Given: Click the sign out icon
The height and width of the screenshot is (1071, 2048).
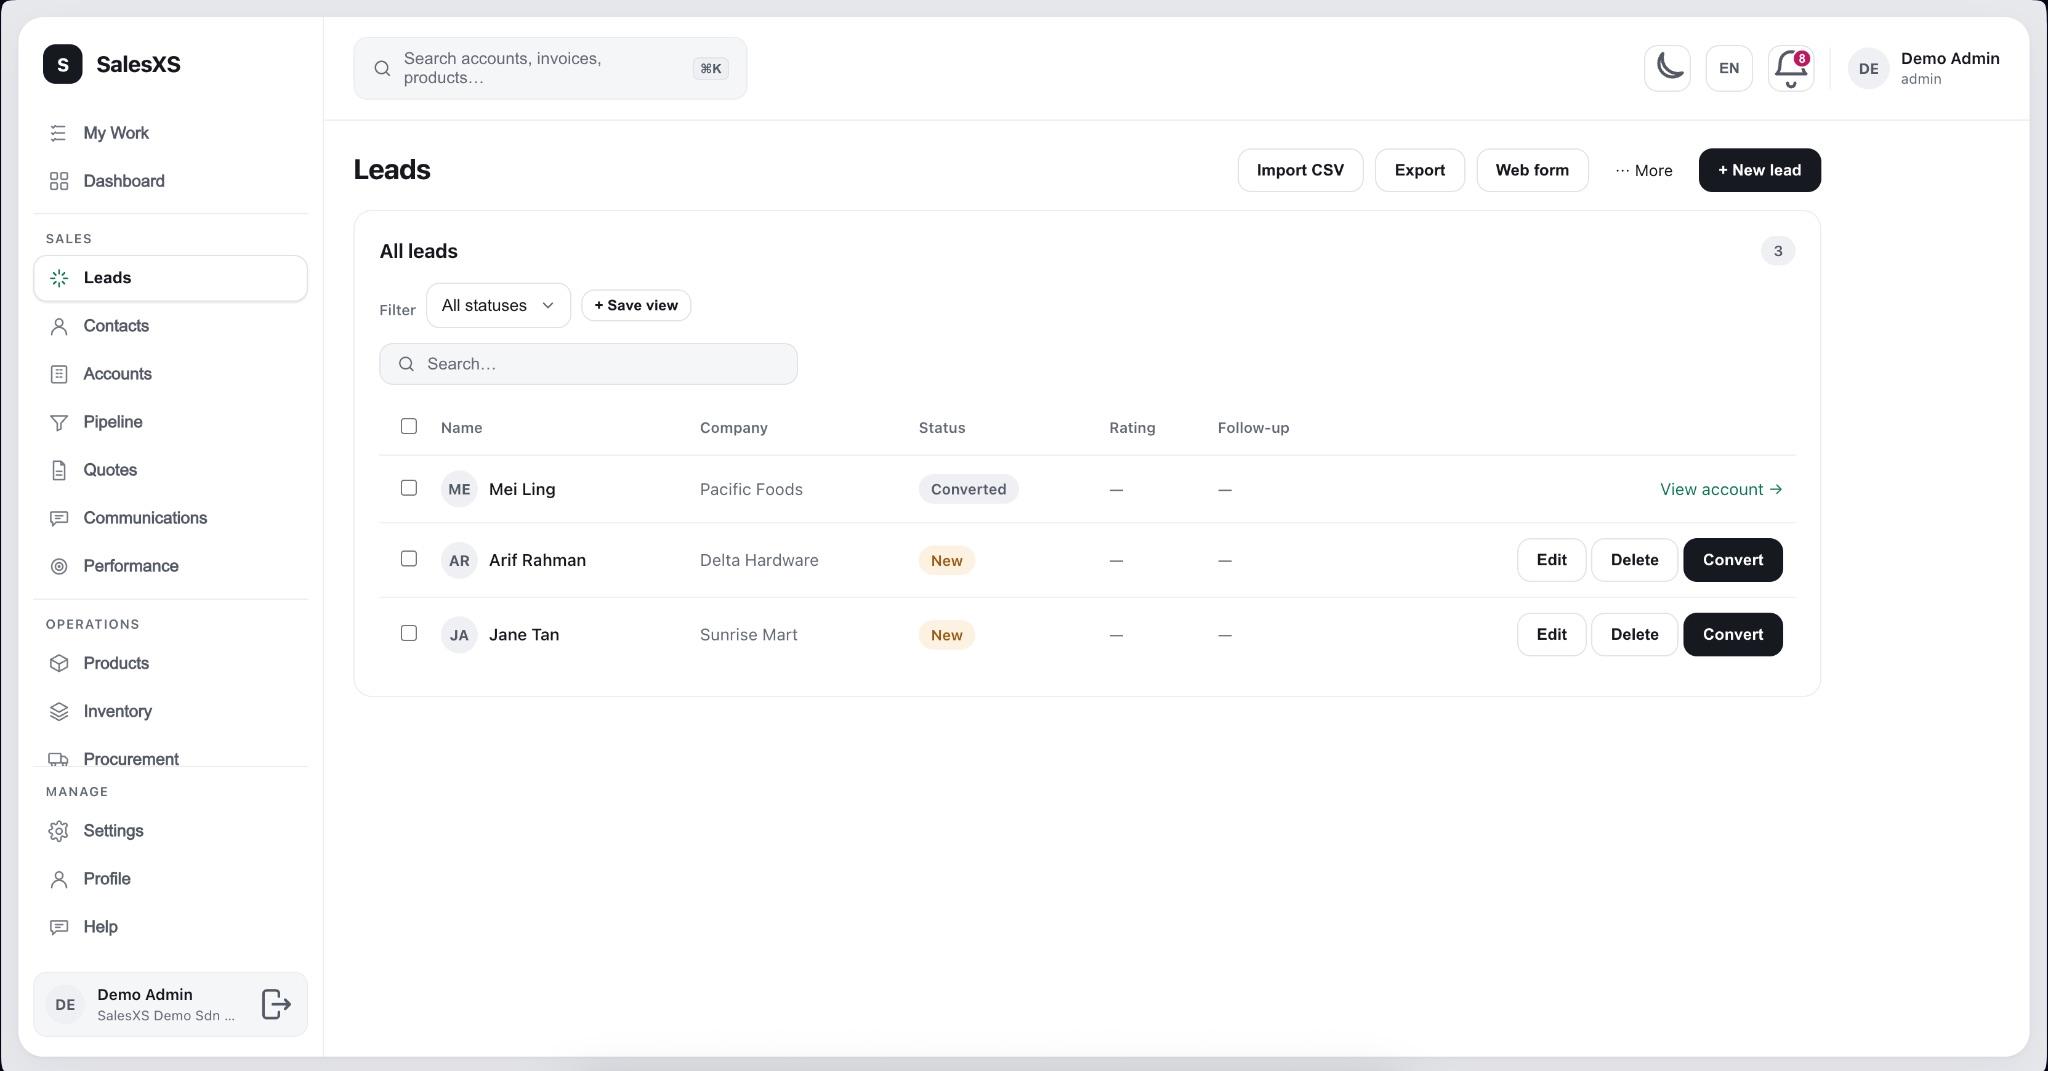Looking at the screenshot, I should (276, 1004).
